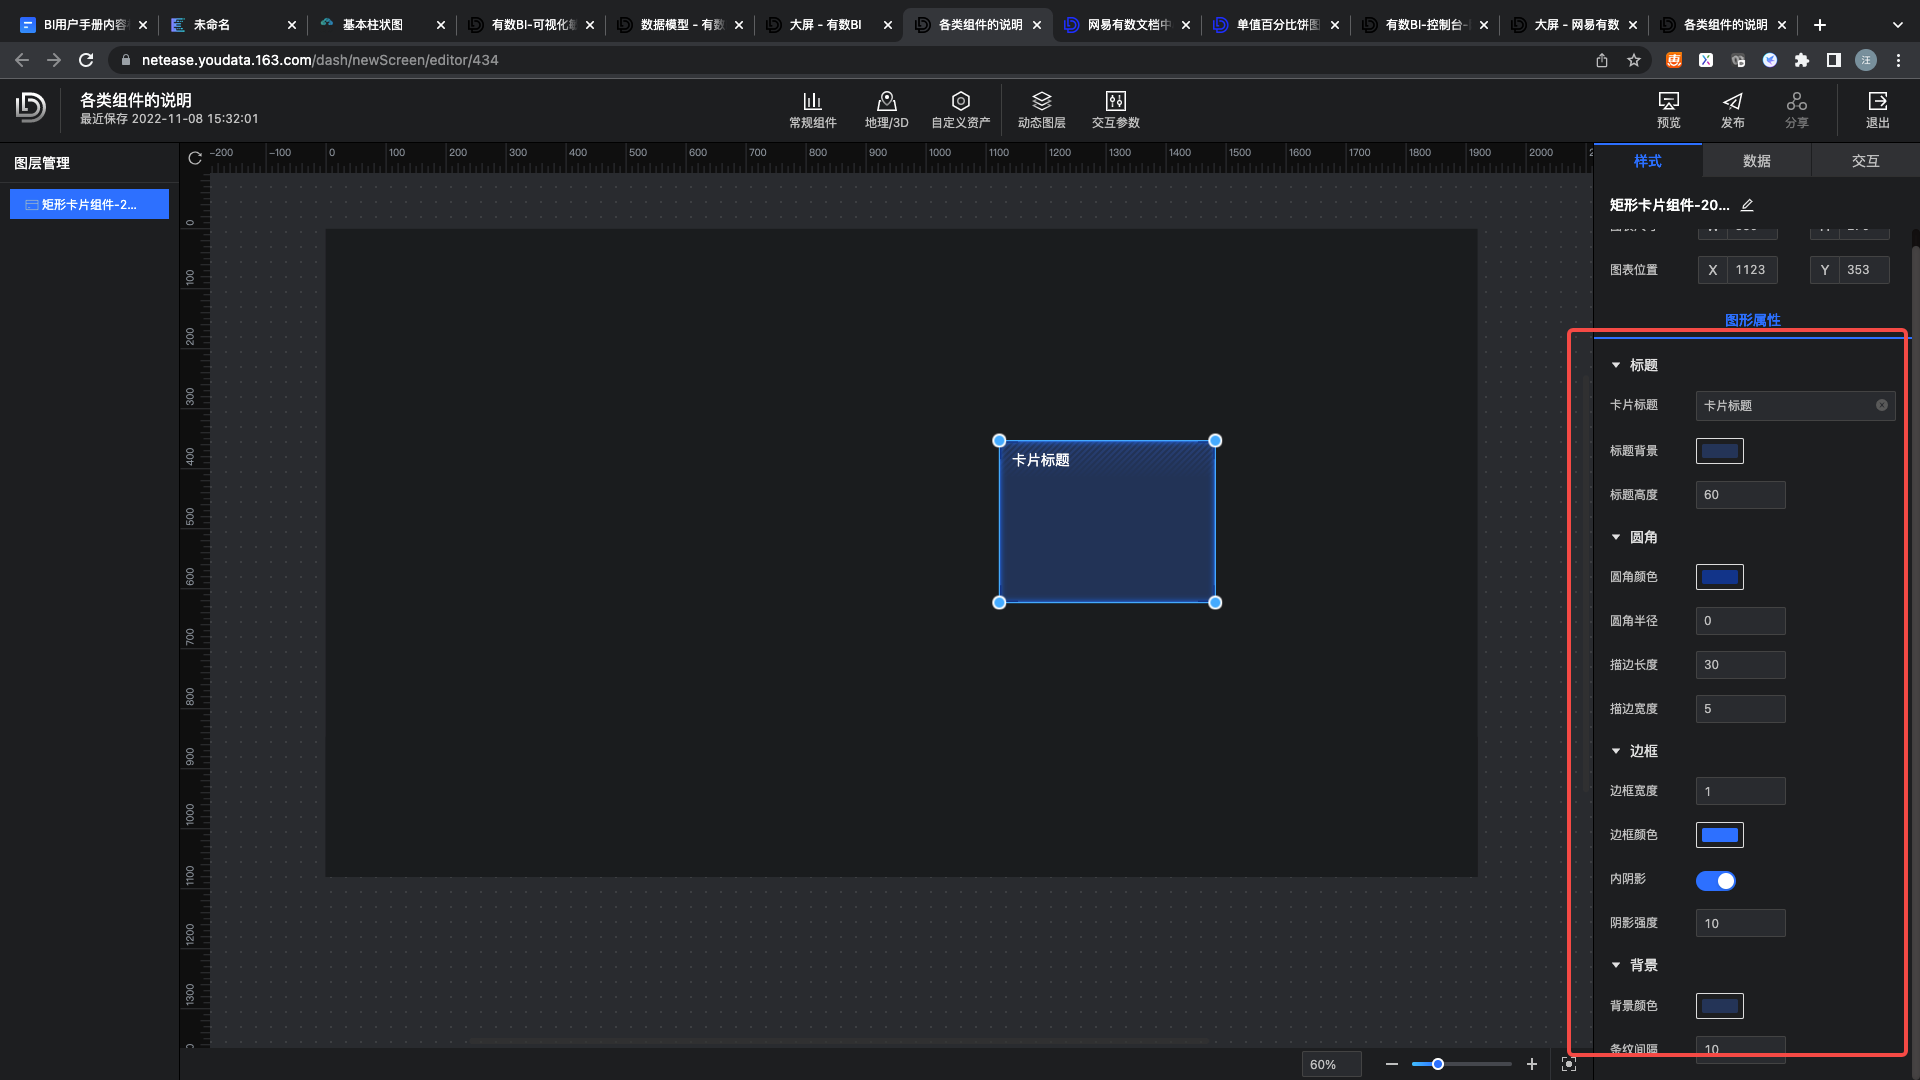Toggle the 内阴影 inner shadow switch
This screenshot has height=1080, width=1920.
click(x=1715, y=881)
